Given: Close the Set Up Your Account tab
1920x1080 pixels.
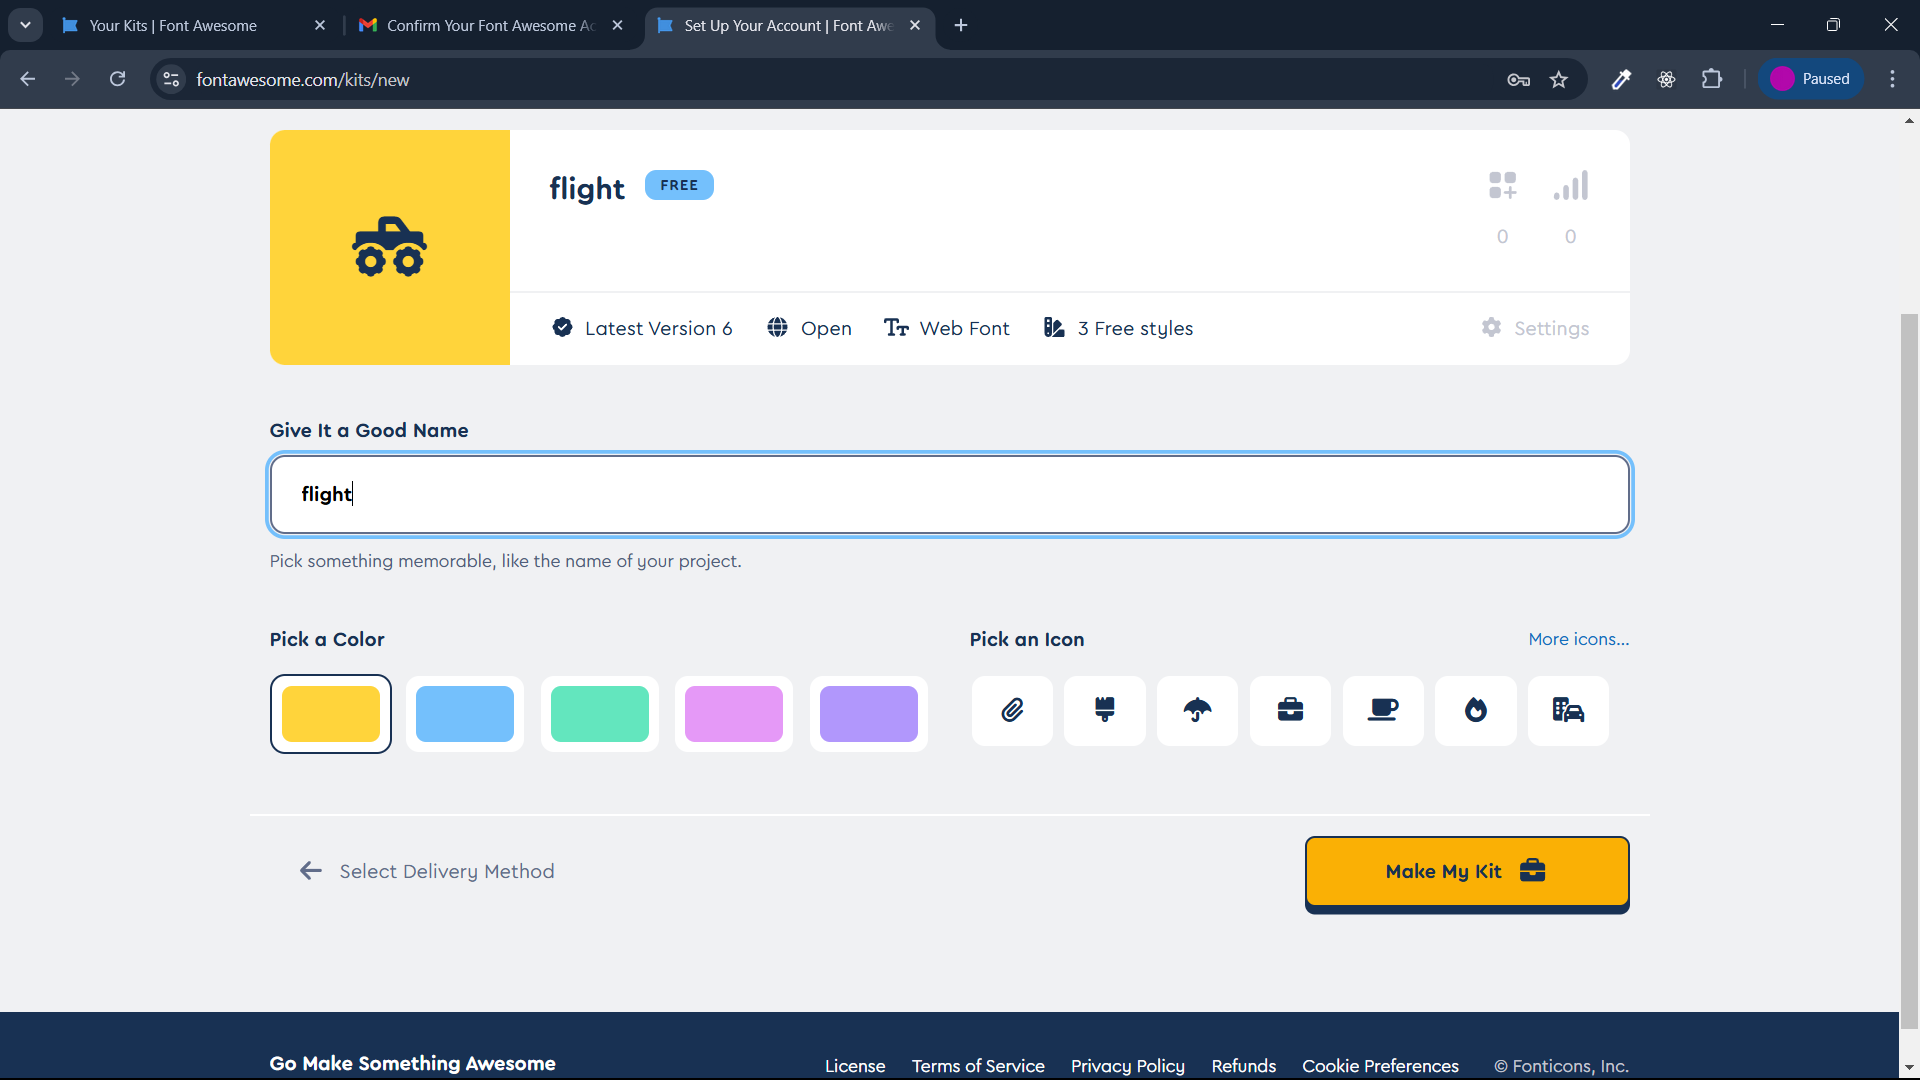Looking at the screenshot, I should (x=915, y=26).
